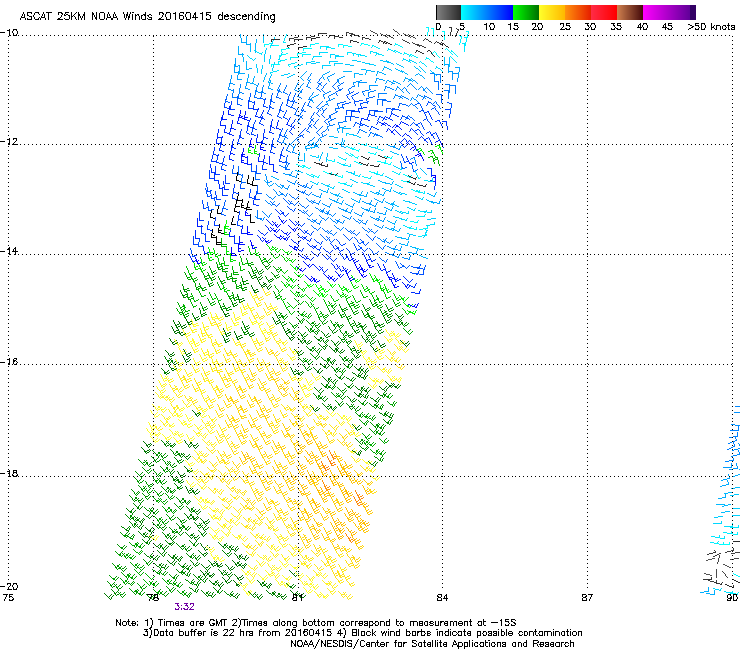This screenshot has width=740, height=650.
Task: Click legend tick label 10
Action: click(x=489, y=27)
